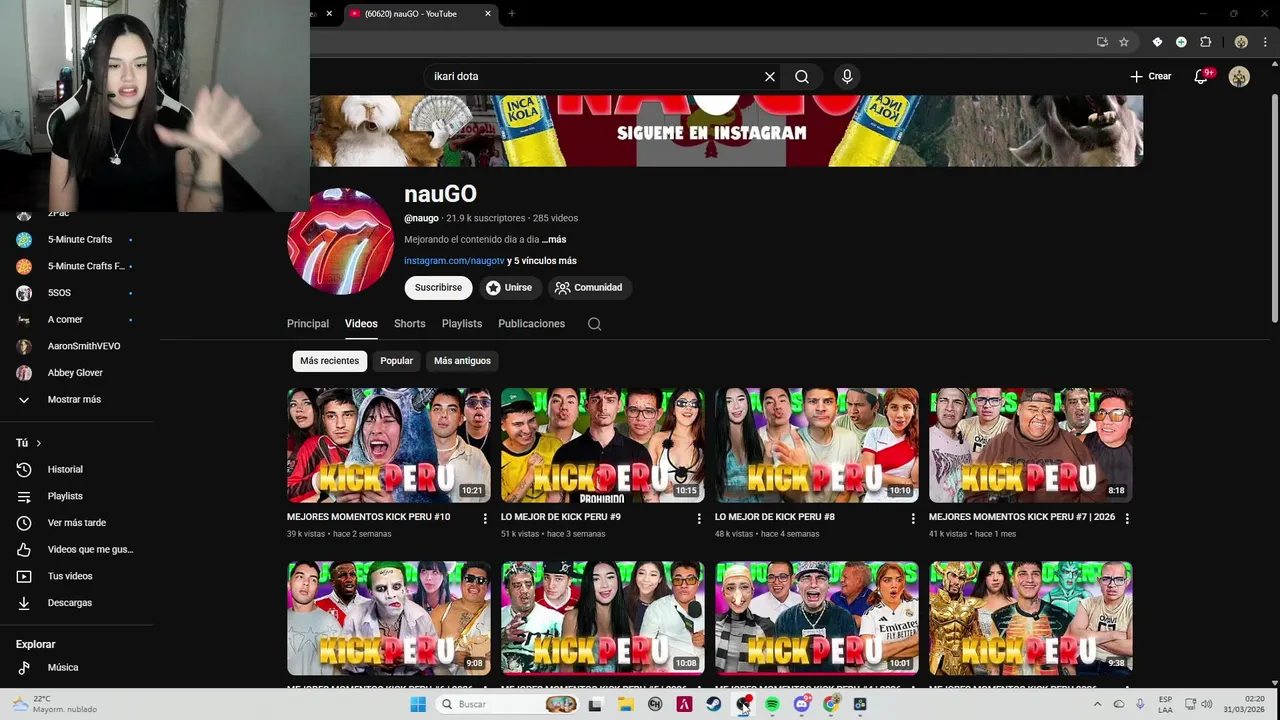Open the KICK PERU #10 video thumbnail
The height and width of the screenshot is (720, 1280).
point(389,445)
